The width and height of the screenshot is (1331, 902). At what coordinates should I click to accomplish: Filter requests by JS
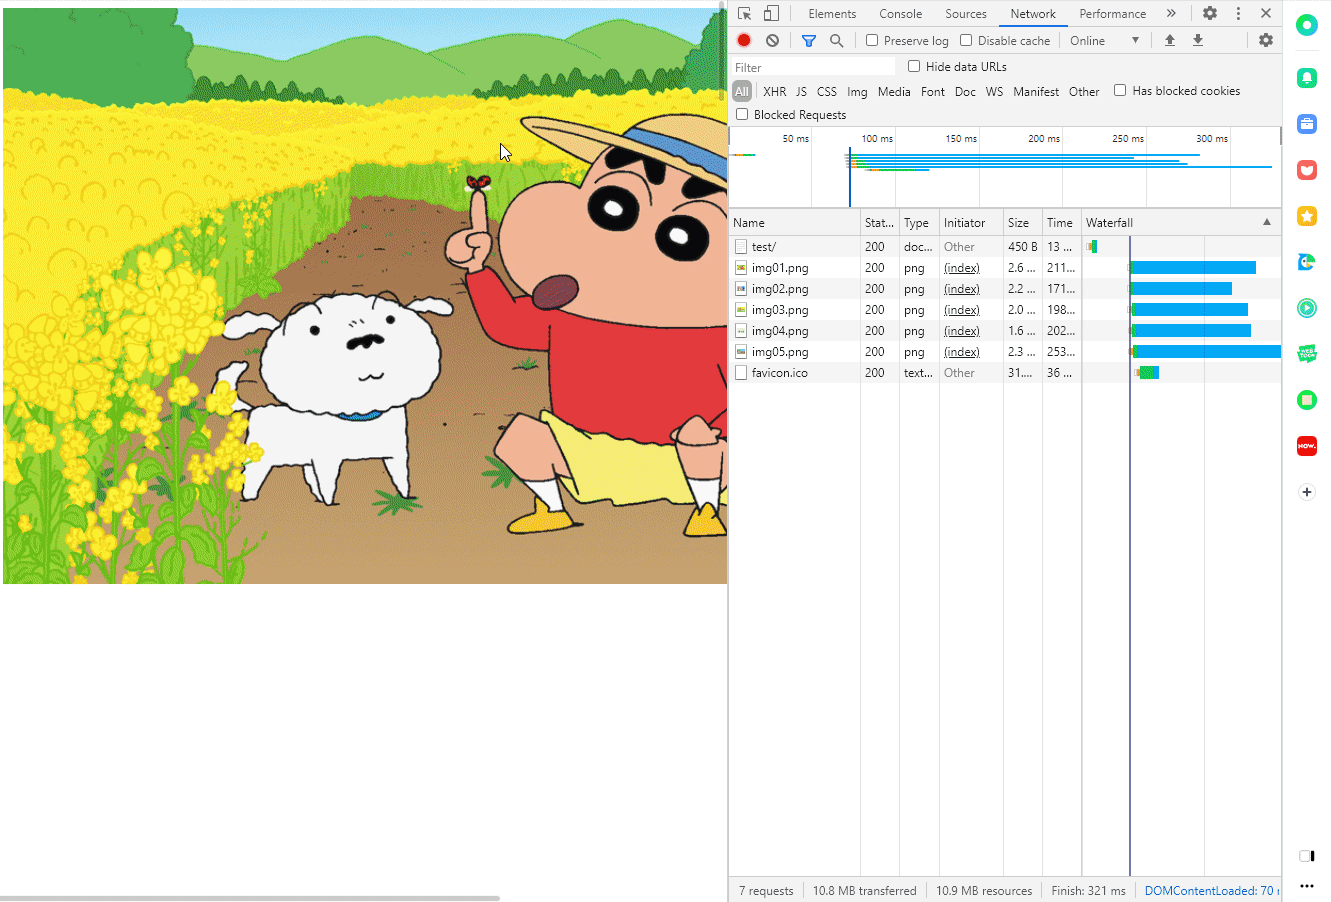[801, 91]
